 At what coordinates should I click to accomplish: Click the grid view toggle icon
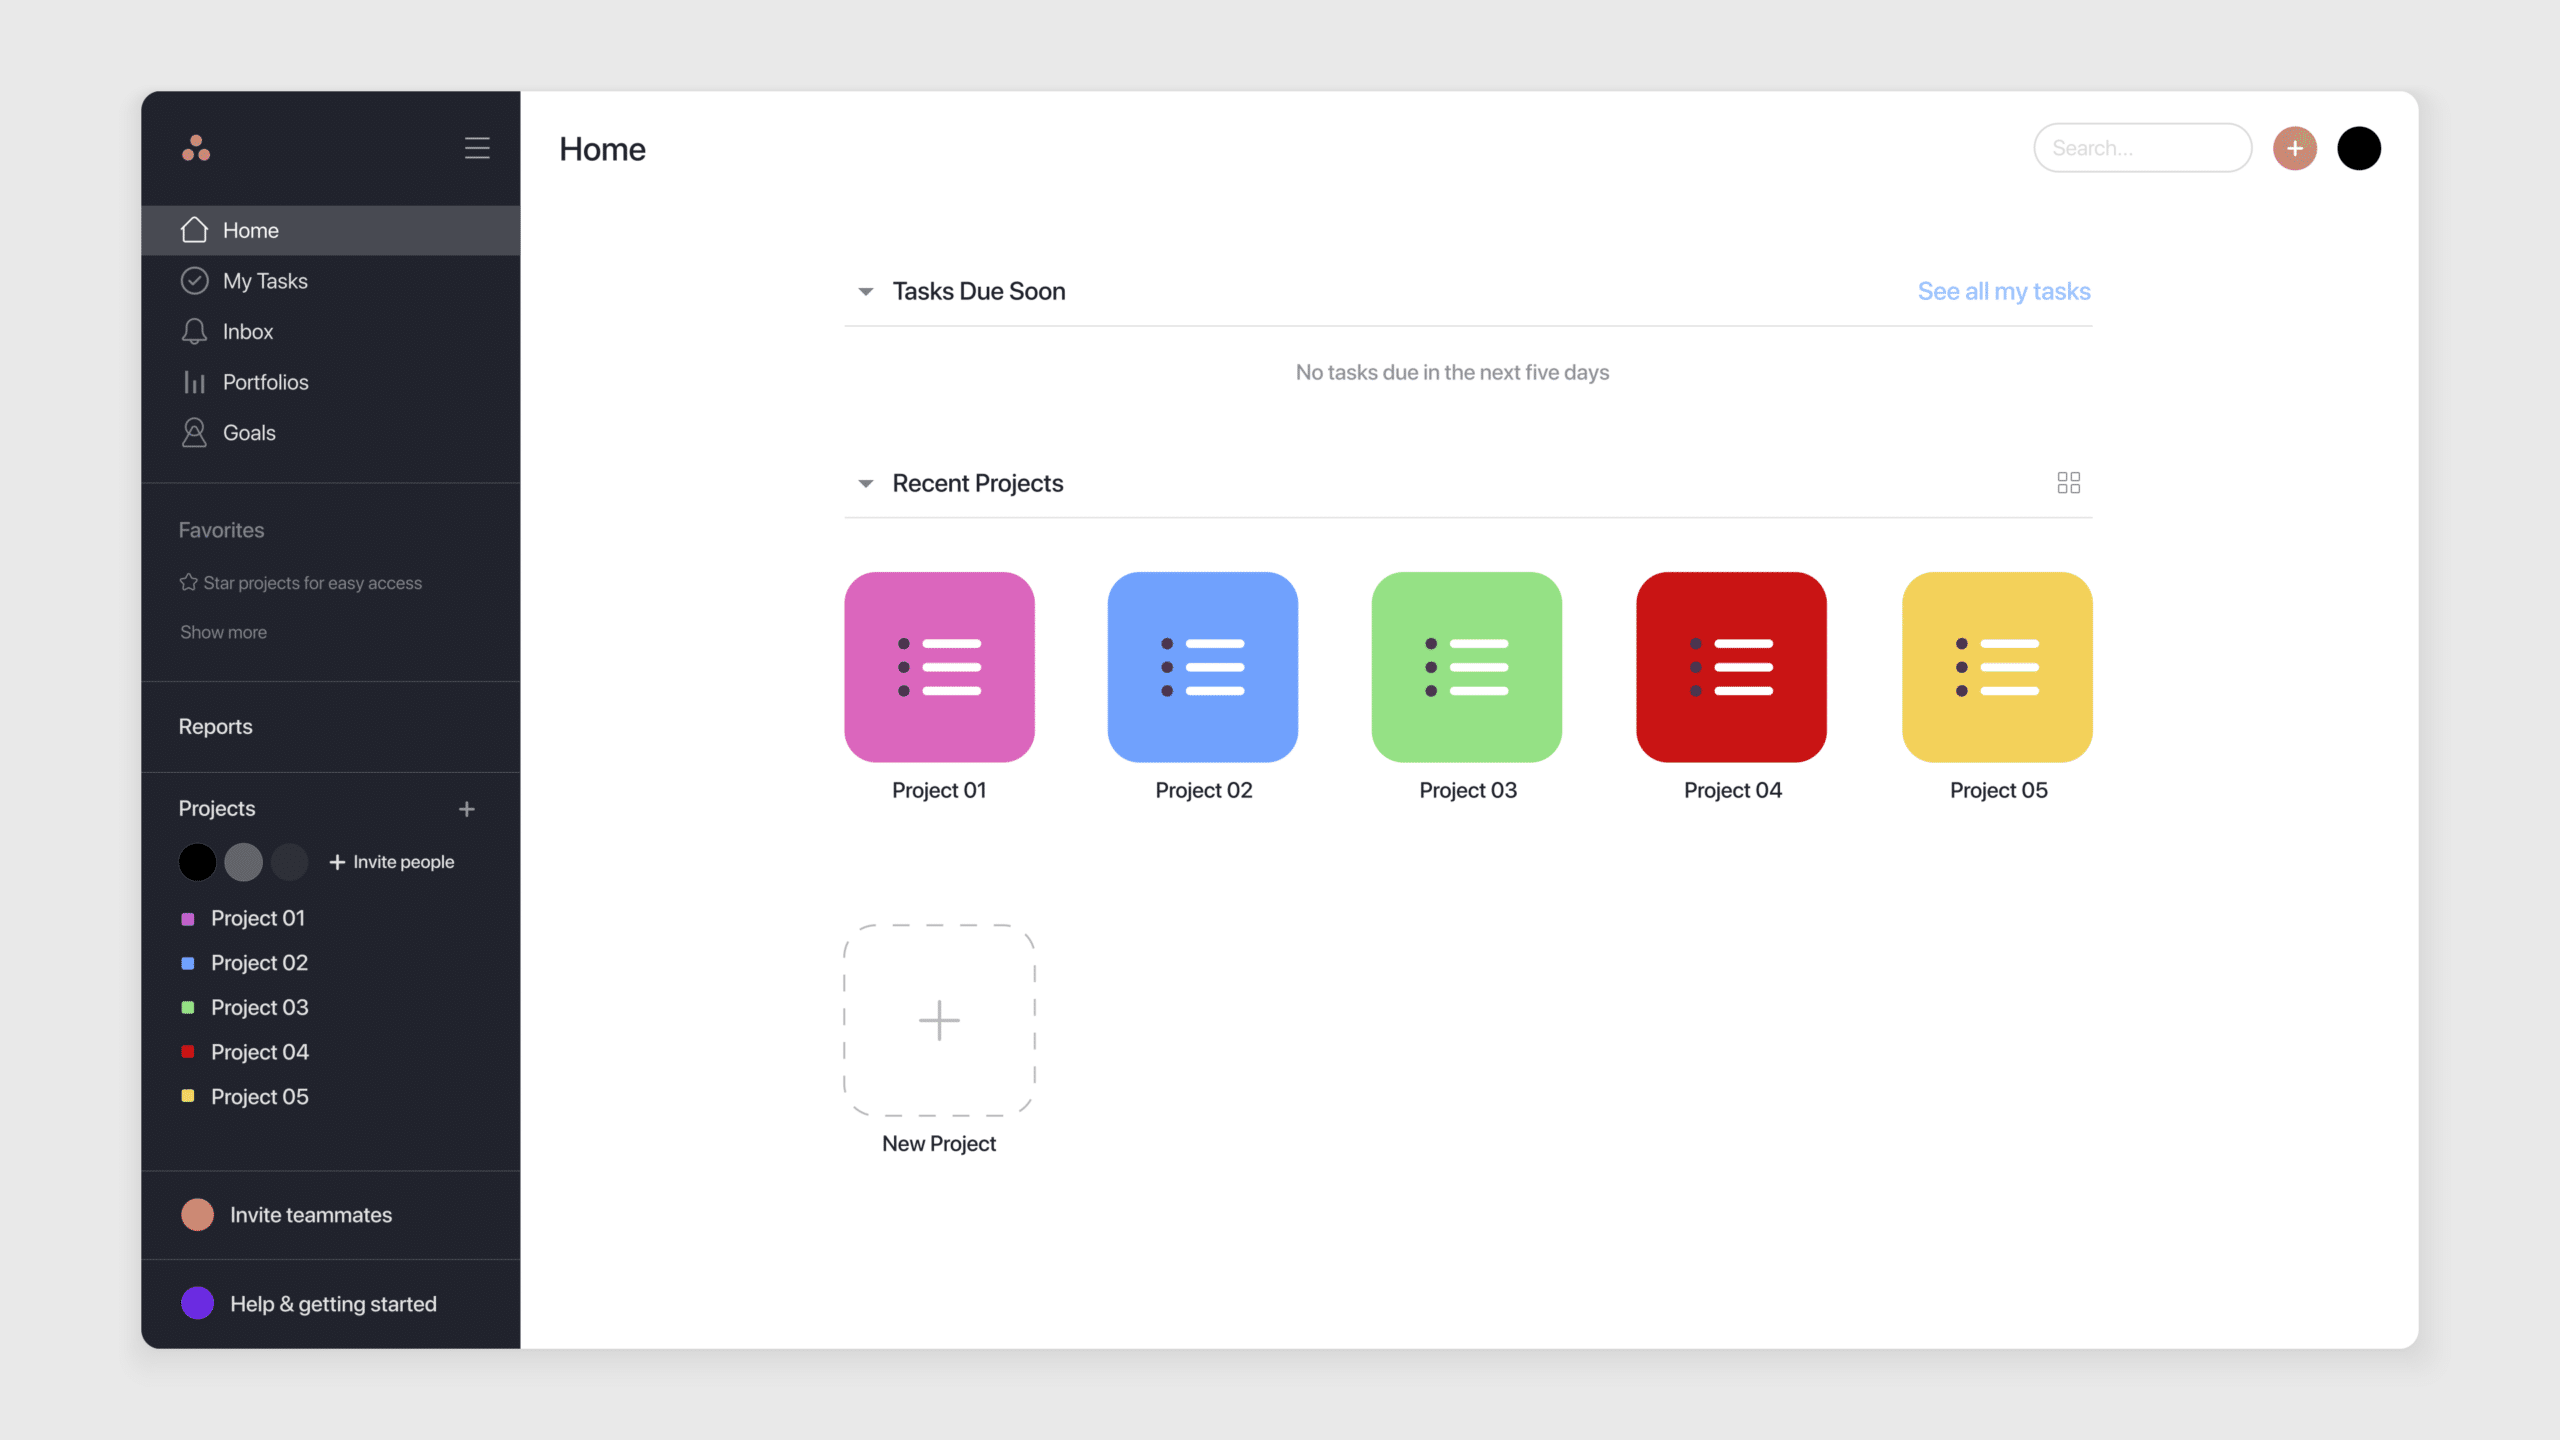pyautogui.click(x=2068, y=482)
